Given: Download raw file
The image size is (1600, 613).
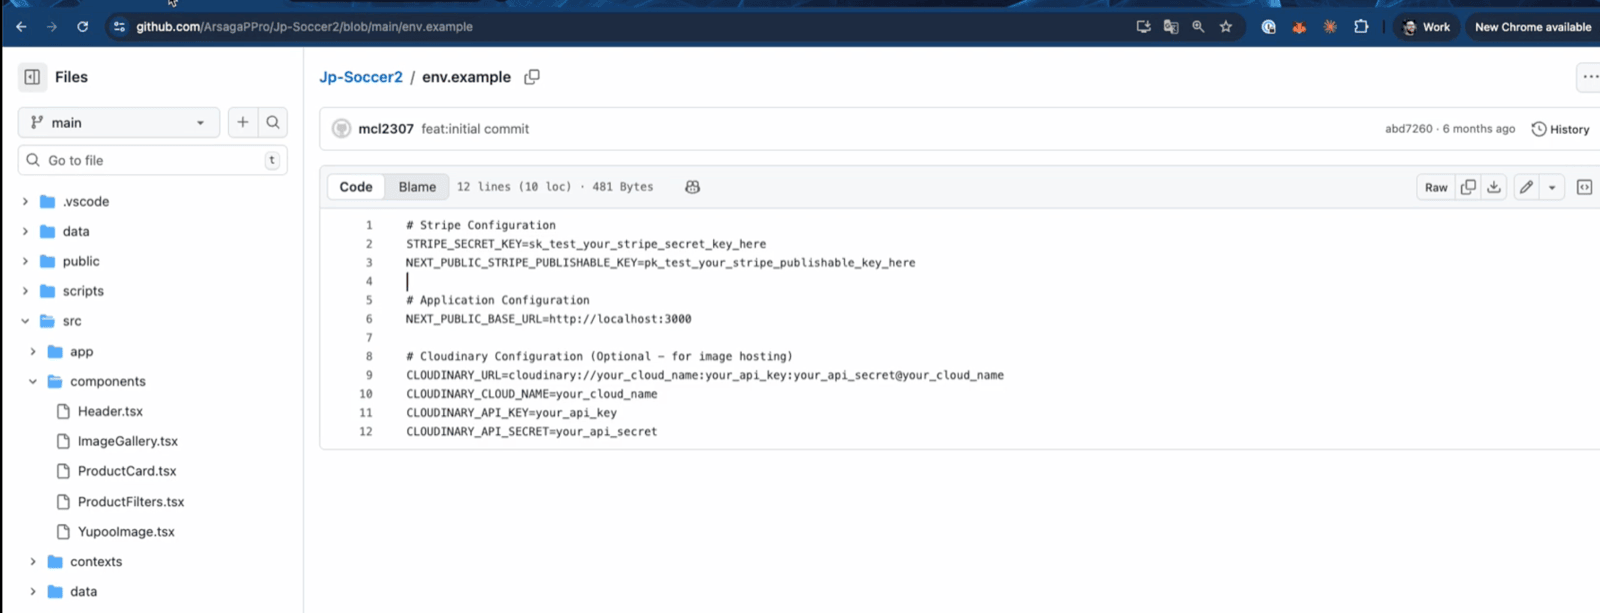Looking at the screenshot, I should (1494, 187).
